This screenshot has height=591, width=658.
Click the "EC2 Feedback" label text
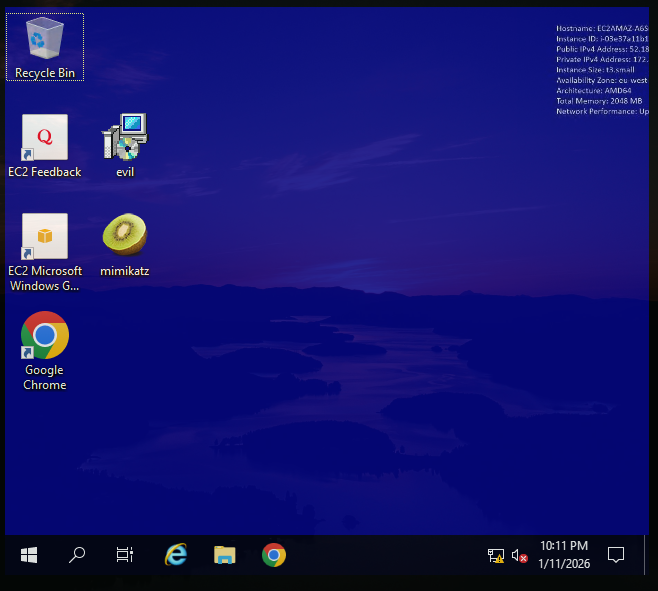(x=45, y=172)
